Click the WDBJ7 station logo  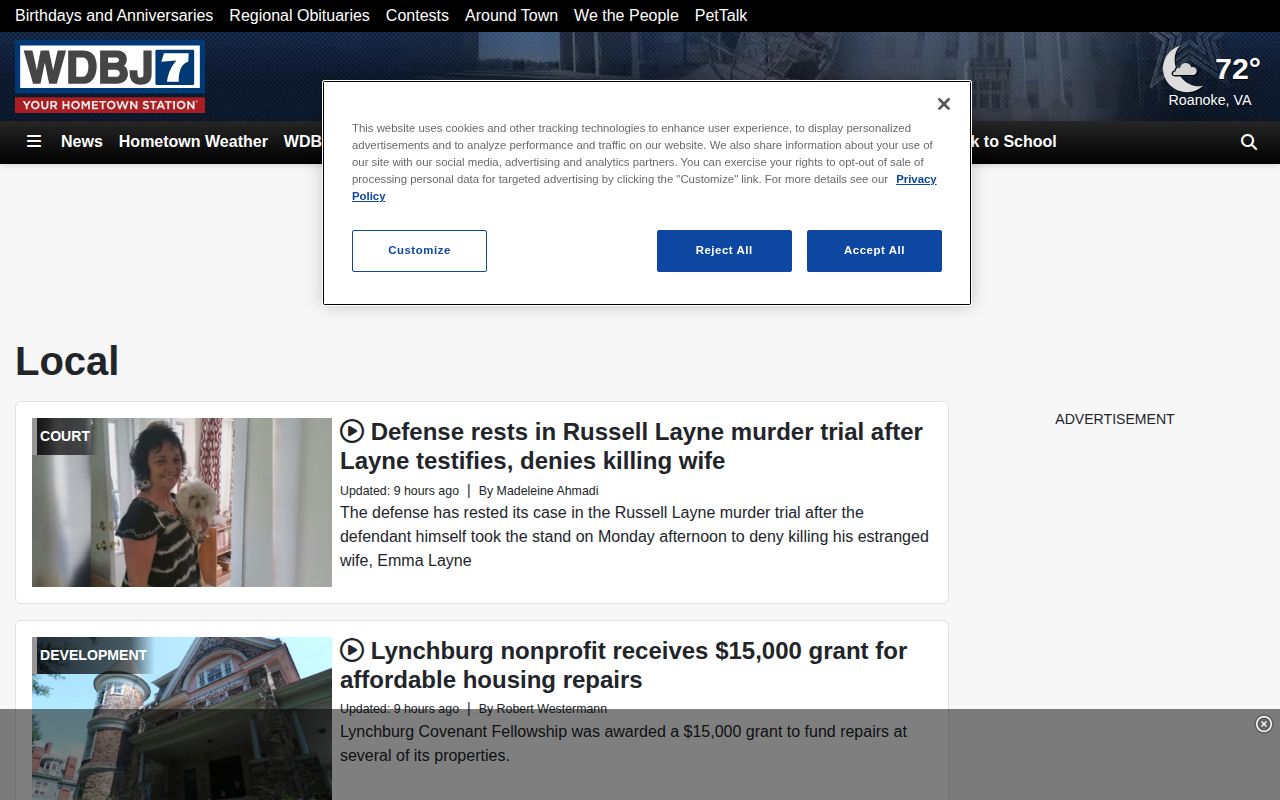click(110, 77)
